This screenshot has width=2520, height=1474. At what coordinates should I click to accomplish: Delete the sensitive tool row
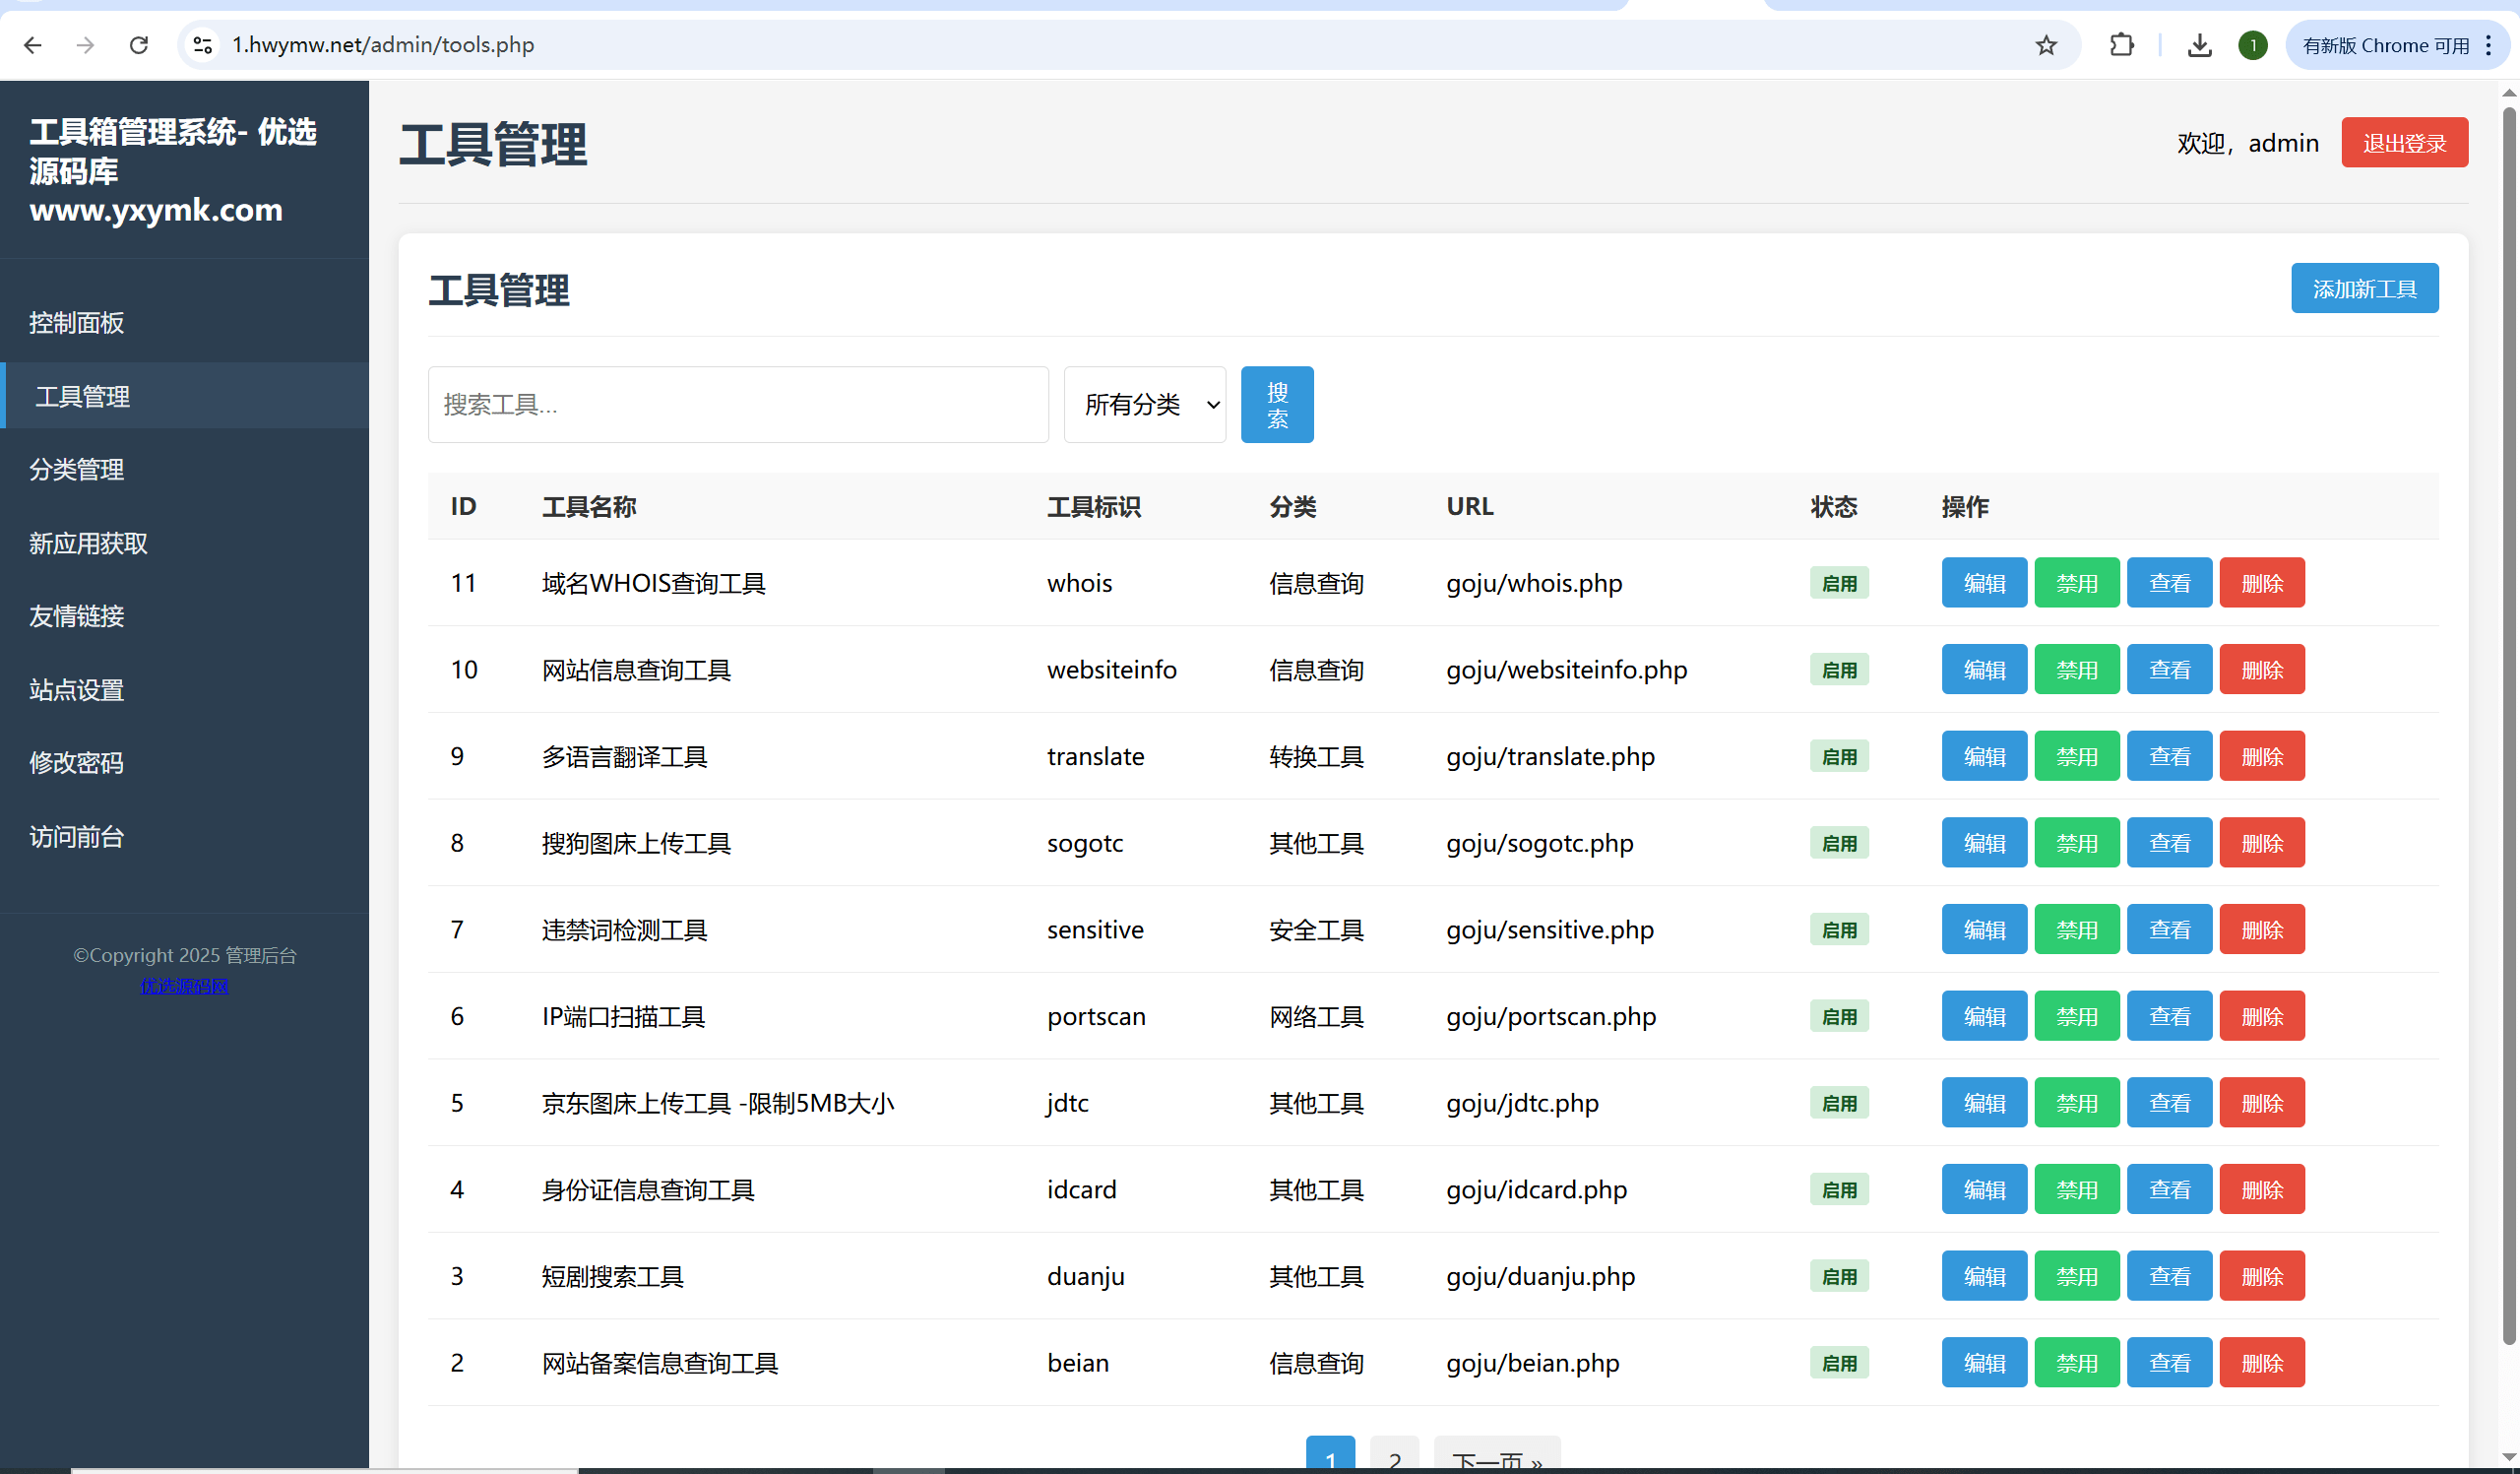point(2262,929)
